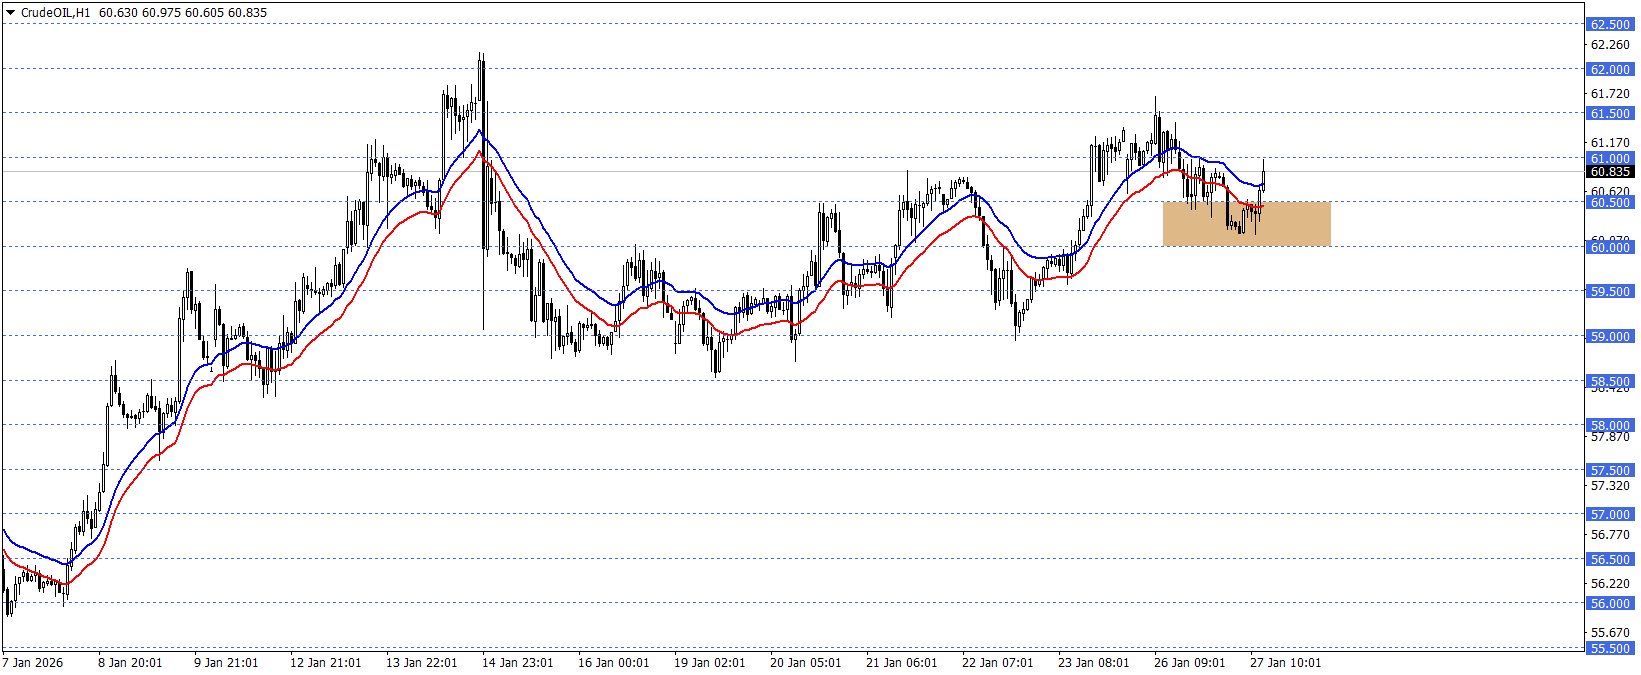Click the black current price label 60.835
Viewport: 1641px width, 675px height.
tap(1610, 172)
